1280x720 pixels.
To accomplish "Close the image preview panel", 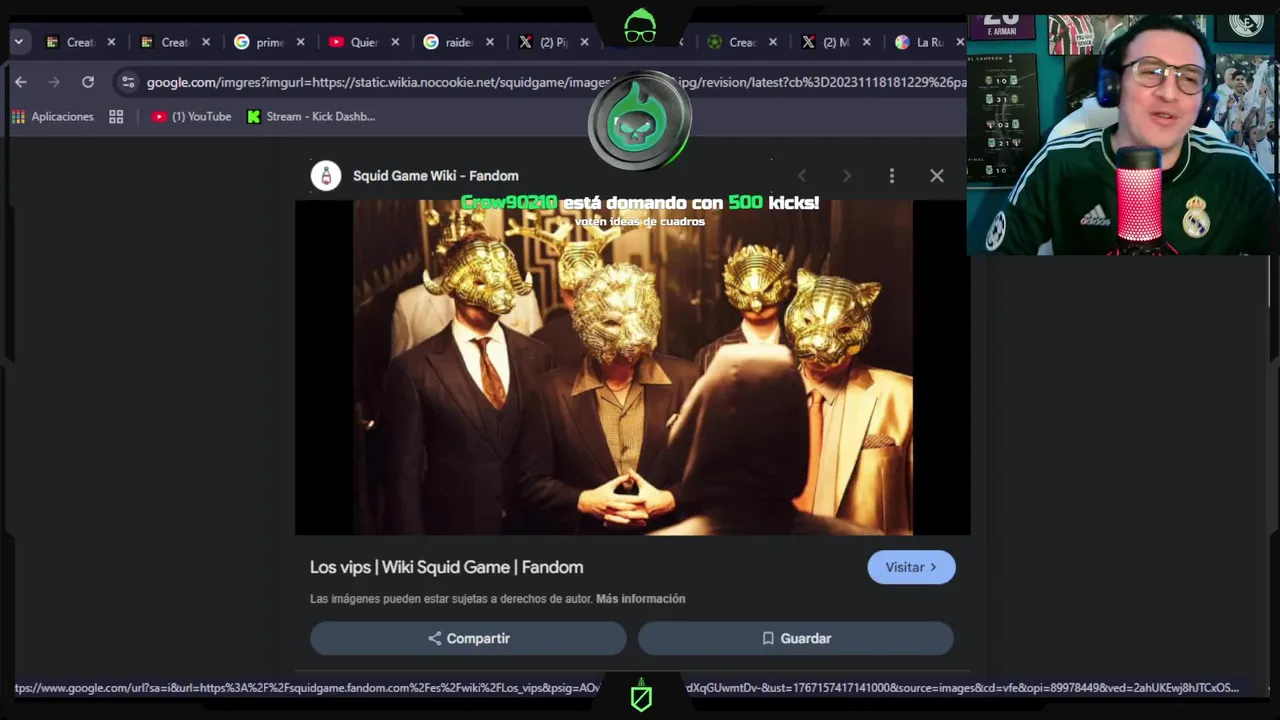I will point(937,176).
